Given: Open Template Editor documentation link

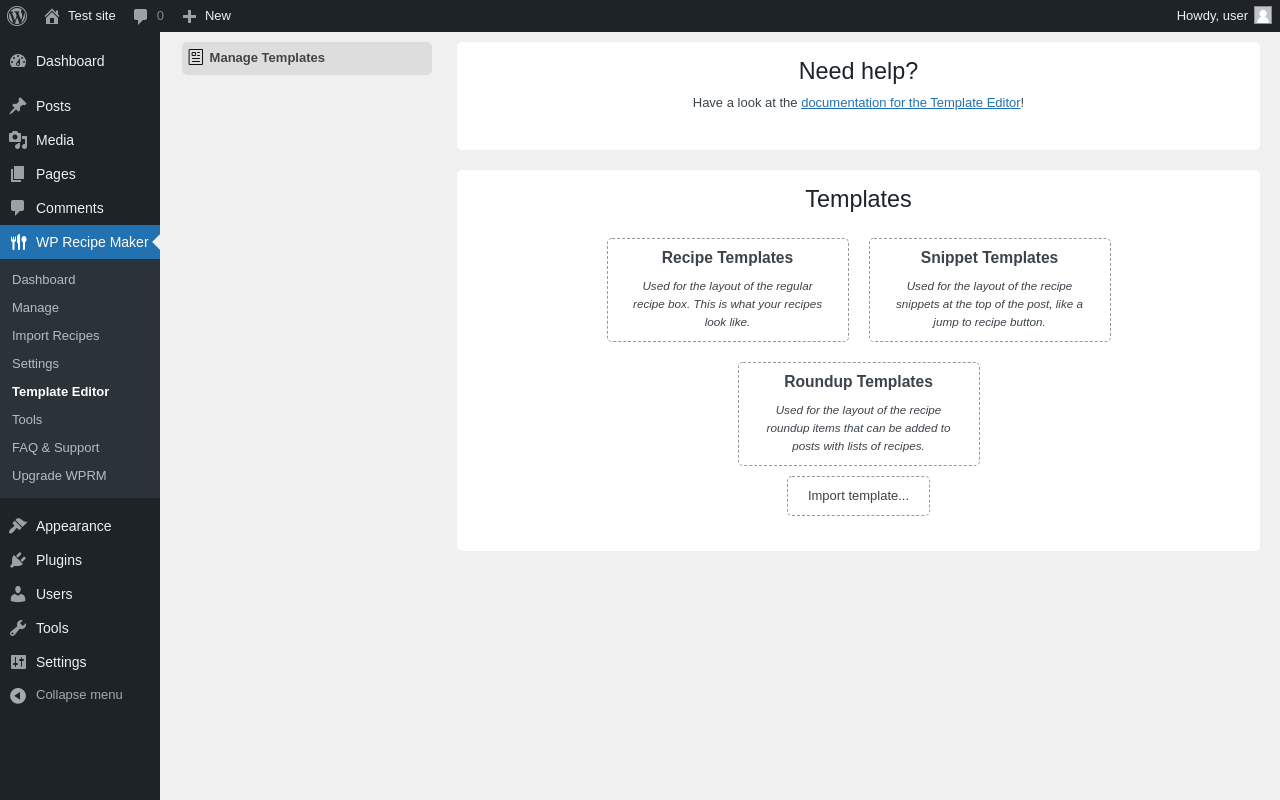Looking at the screenshot, I should tap(911, 102).
